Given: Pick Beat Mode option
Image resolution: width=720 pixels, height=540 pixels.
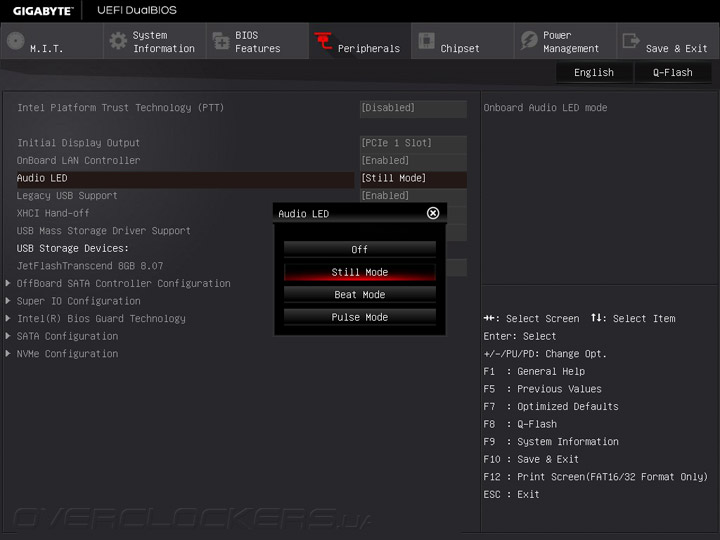Looking at the screenshot, I should click(x=360, y=294).
